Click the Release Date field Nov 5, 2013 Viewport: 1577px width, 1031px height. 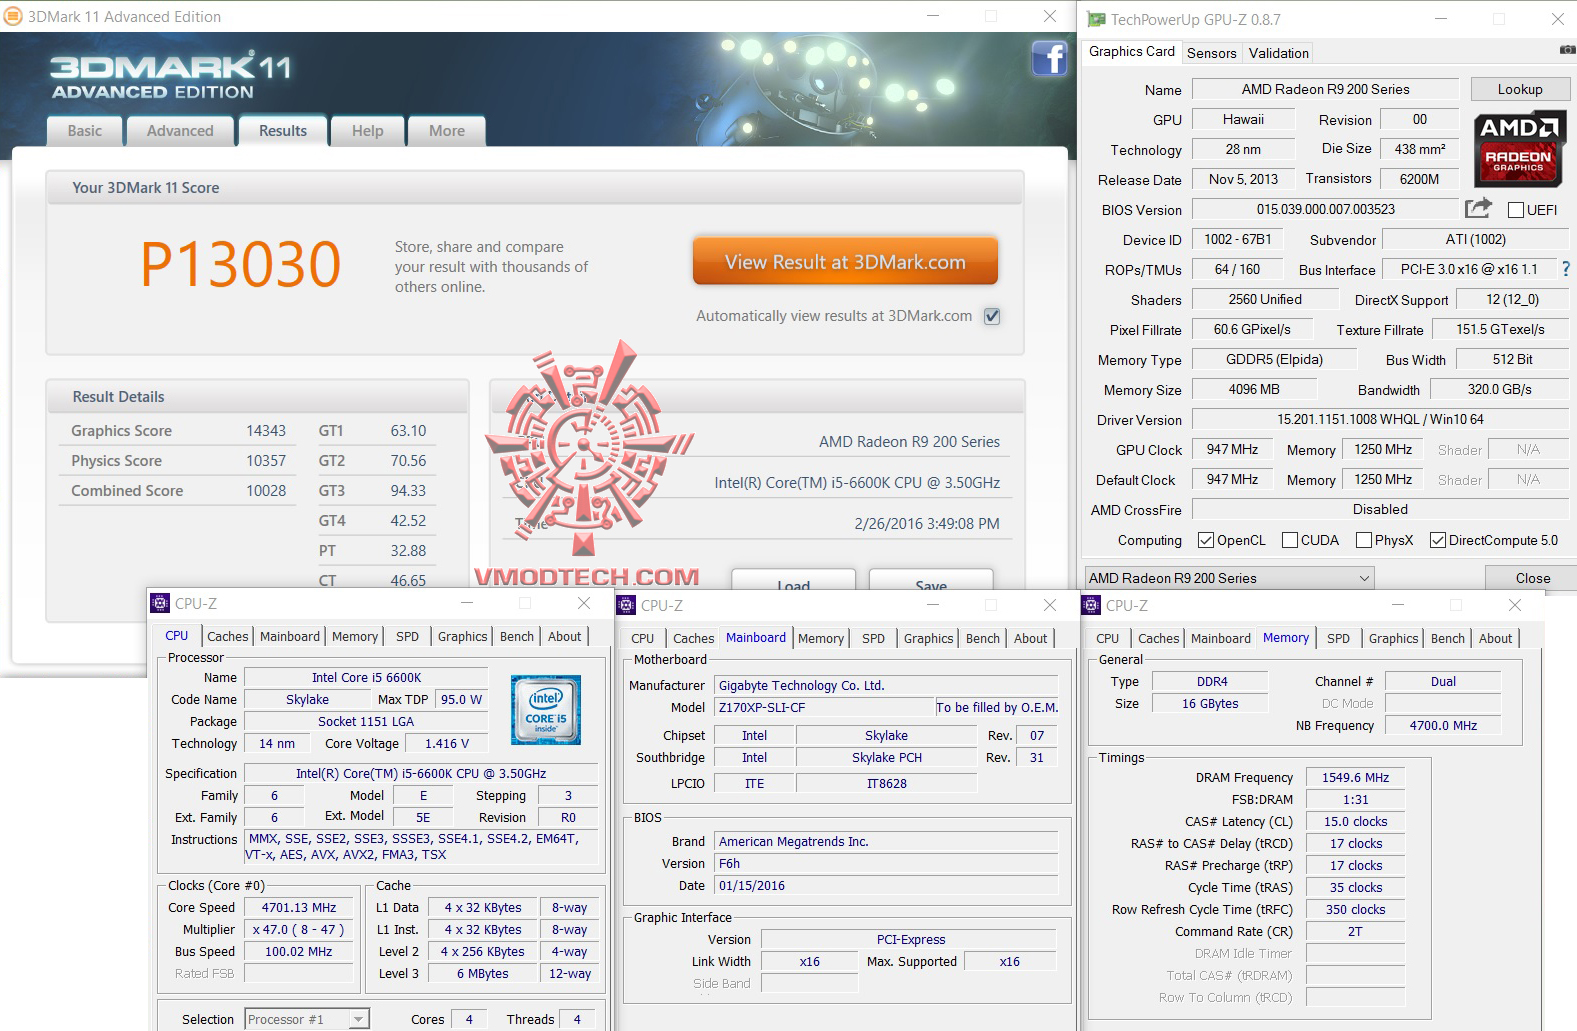click(x=1243, y=179)
